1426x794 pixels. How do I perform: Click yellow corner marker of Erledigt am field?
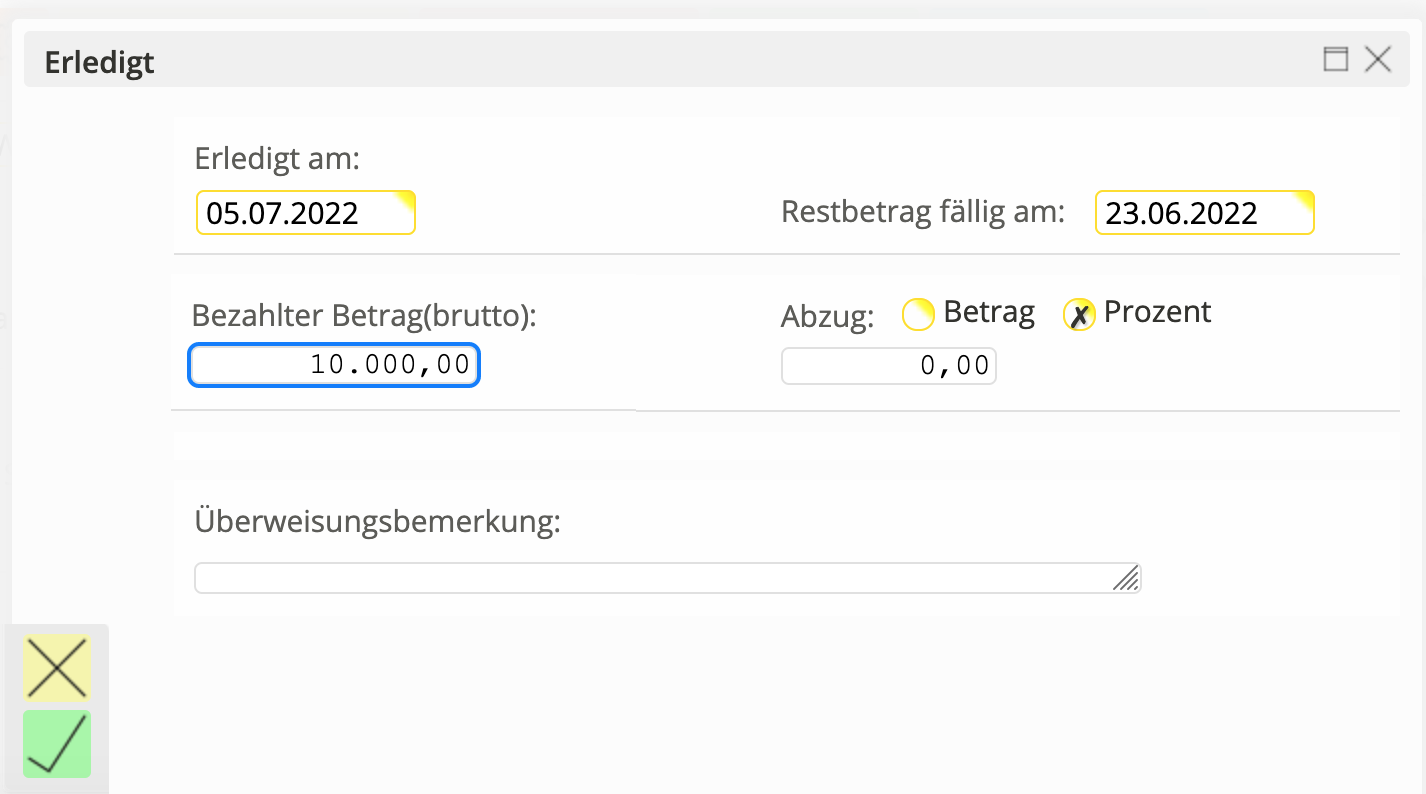point(406,198)
